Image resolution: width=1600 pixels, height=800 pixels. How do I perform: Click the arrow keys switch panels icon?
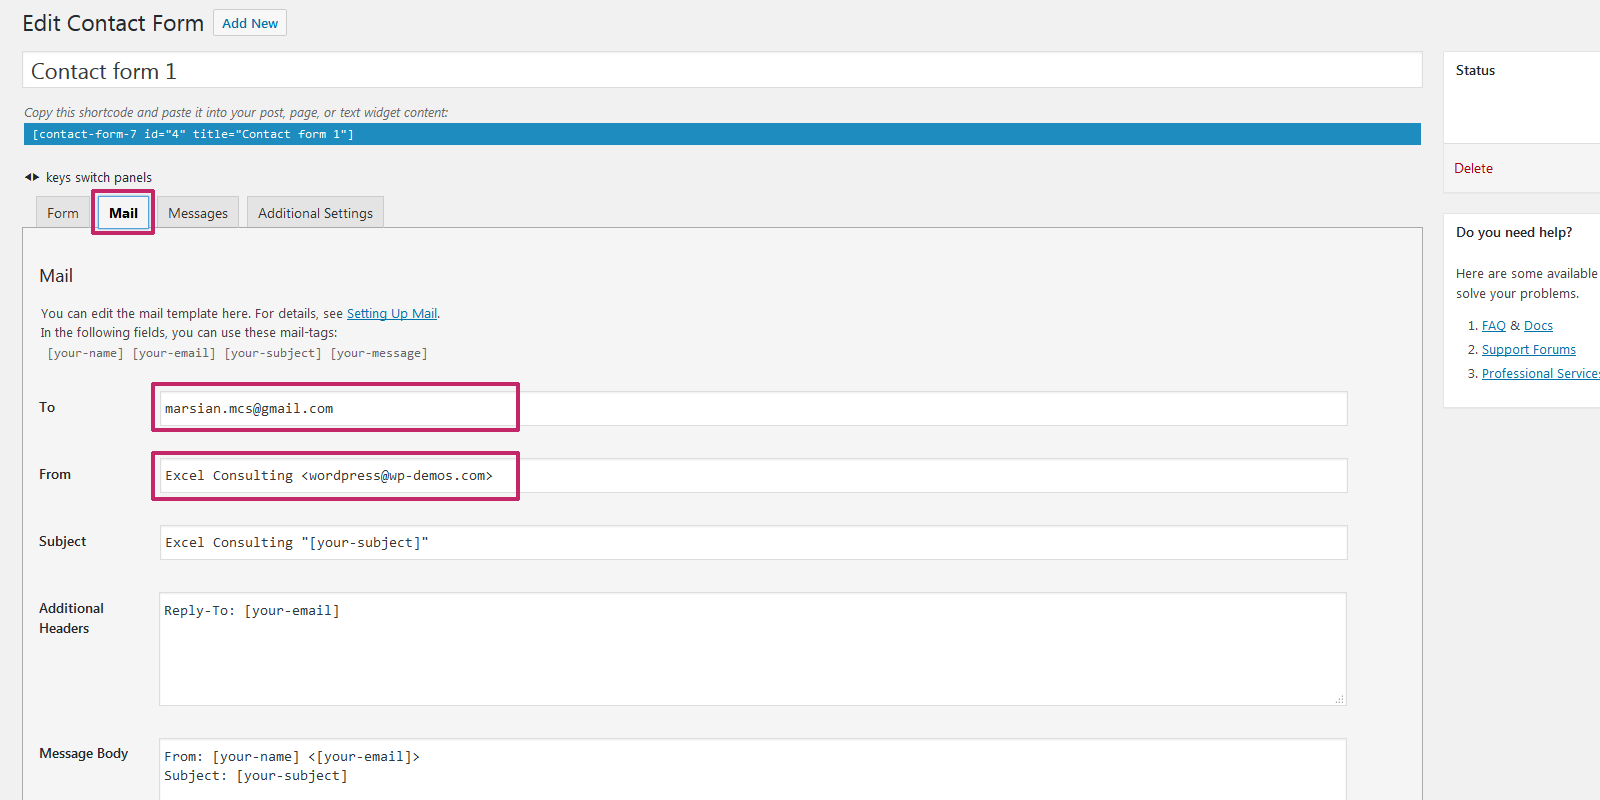point(32,177)
